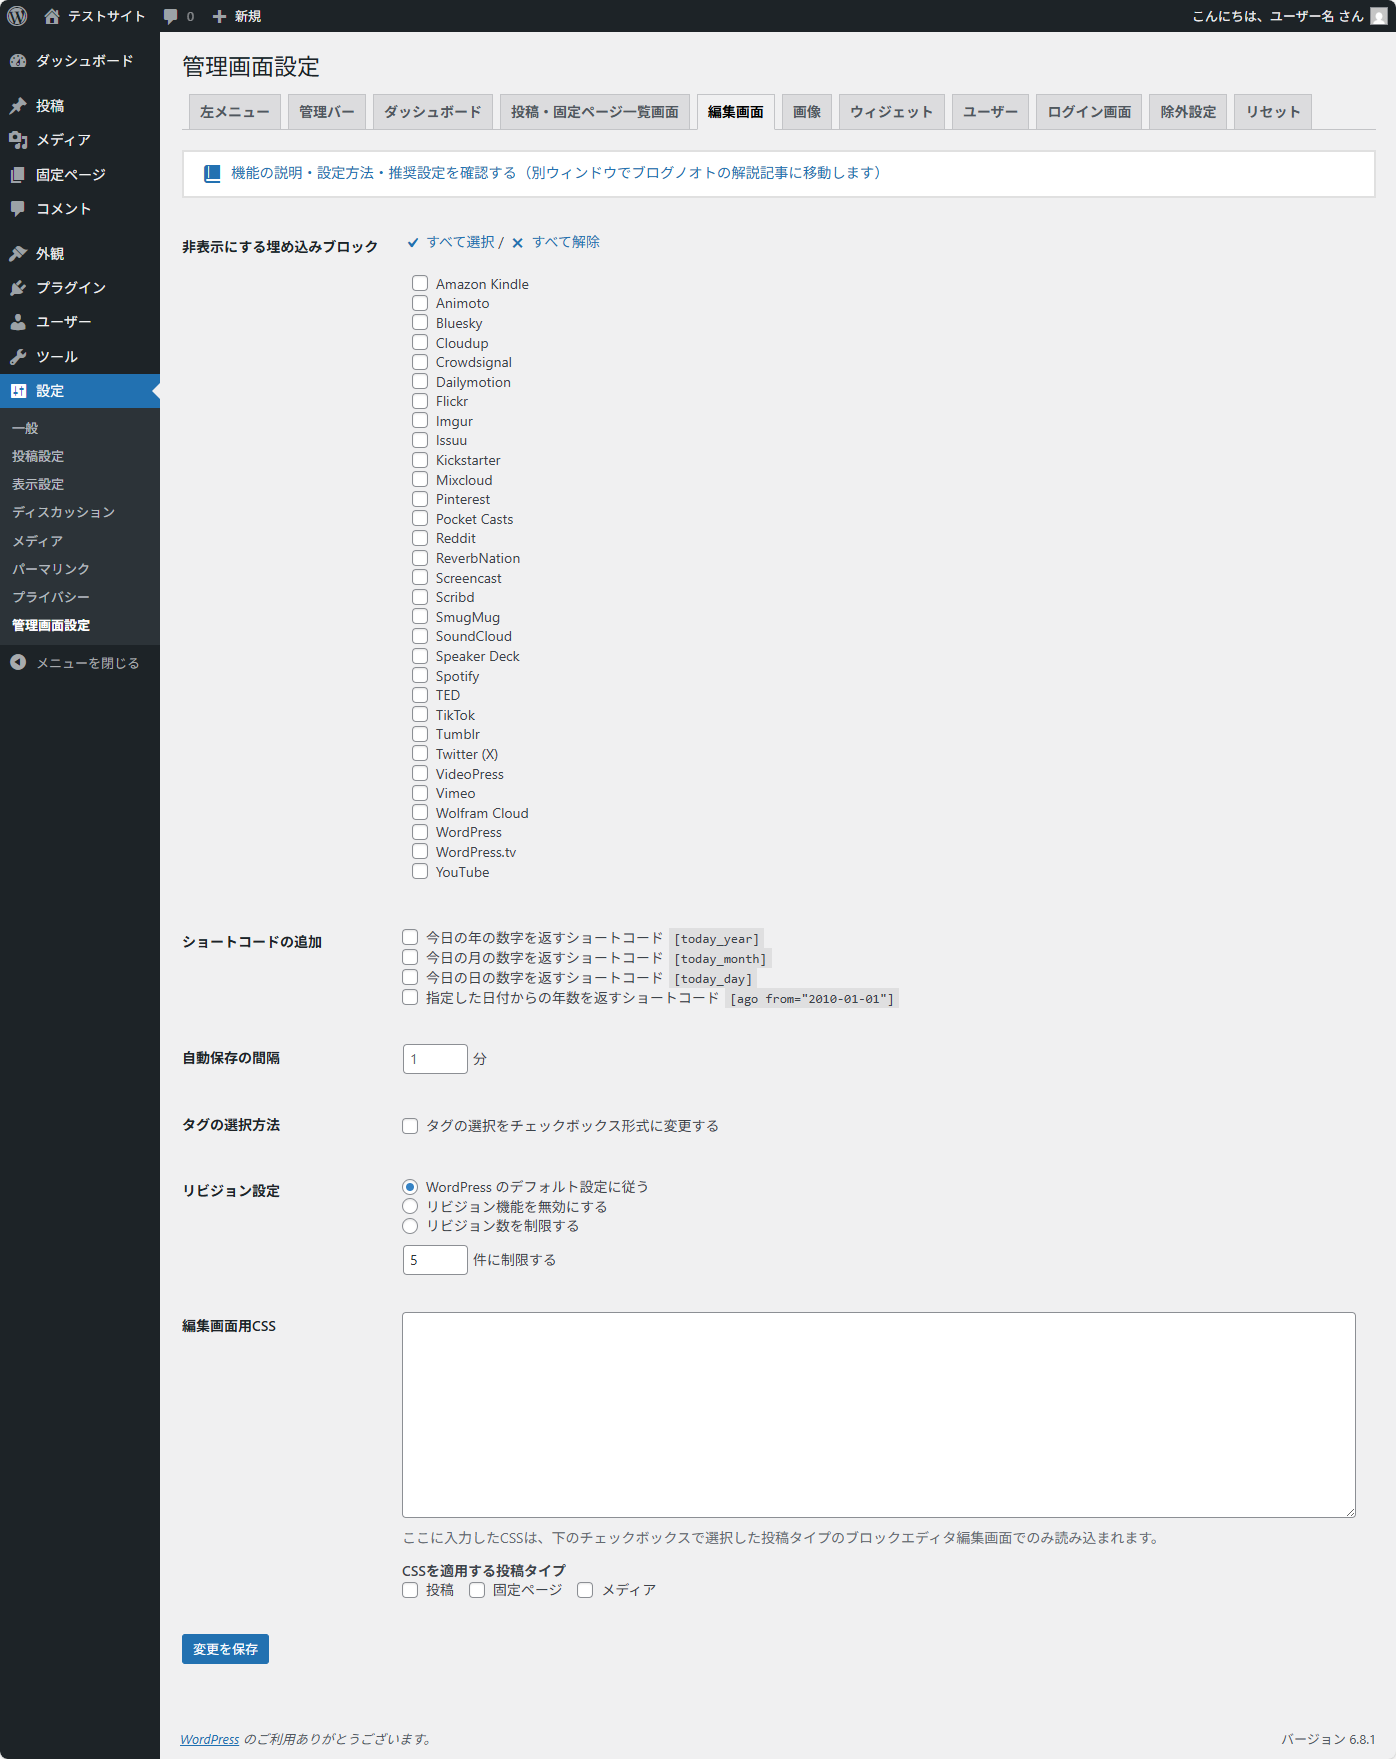Click the 外観 paintbrush icon
Viewport: 1396px width, 1759px height.
click(18, 254)
